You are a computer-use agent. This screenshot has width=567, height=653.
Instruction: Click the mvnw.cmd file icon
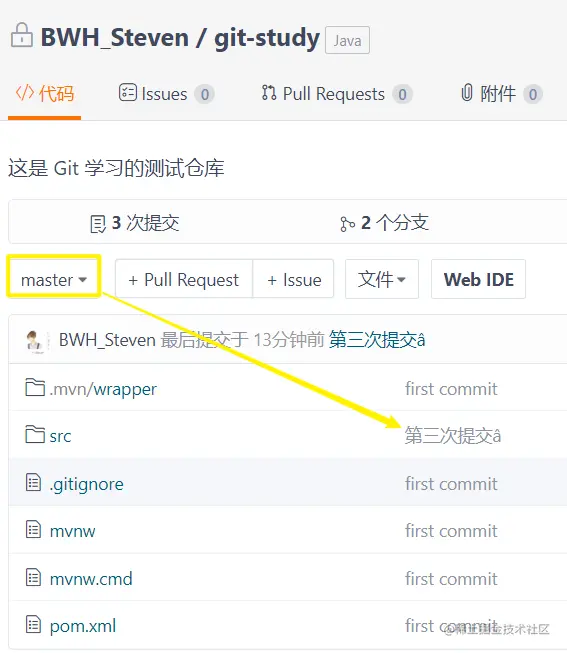33,578
